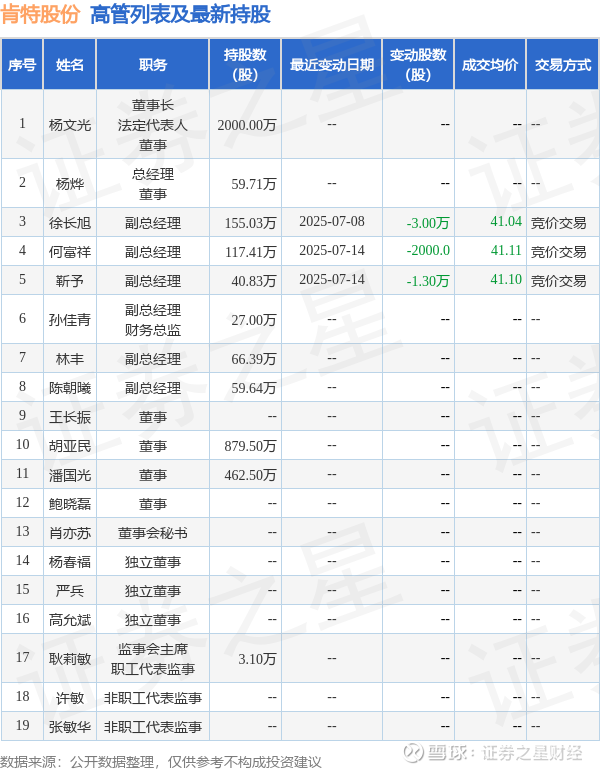
Task: Select the name 严兵
Action: pos(70,591)
